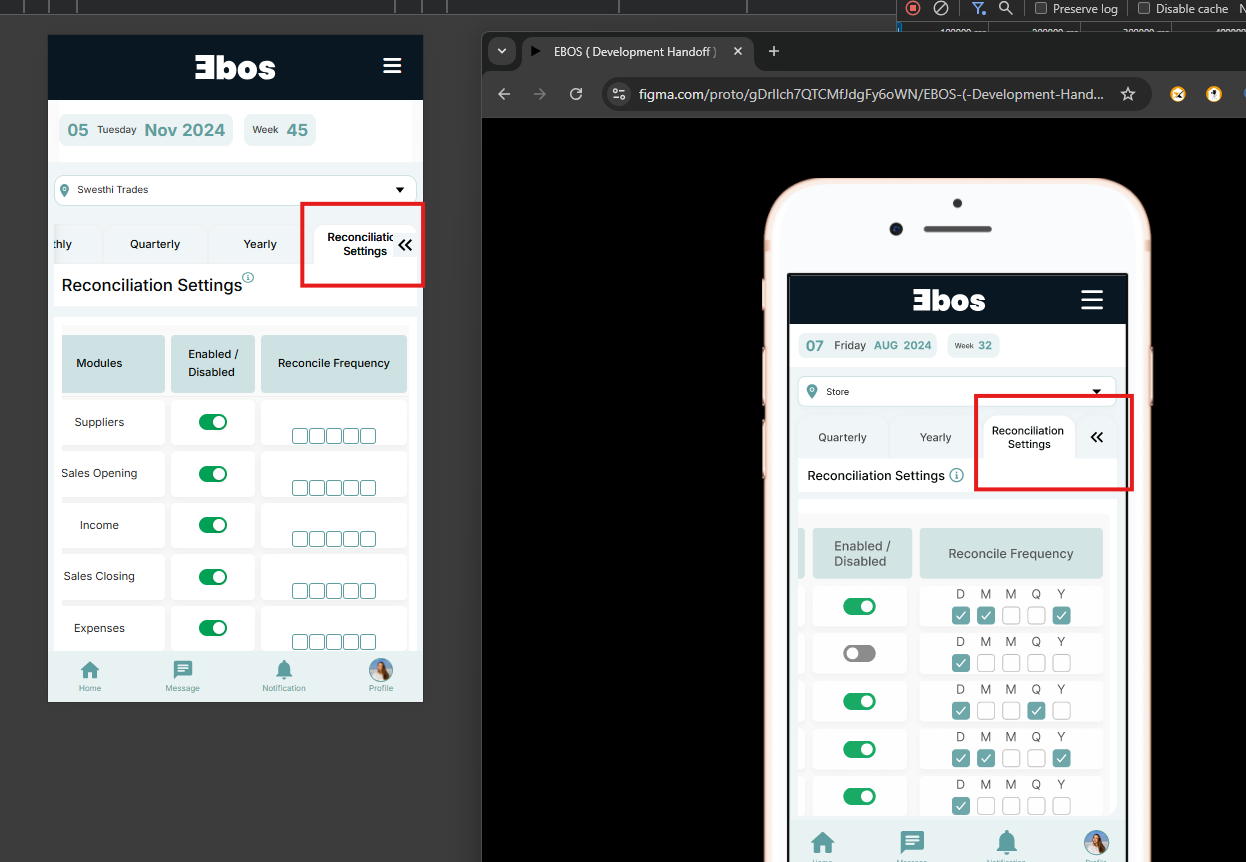Click the bell icon in the Figma prototype nav bar
The image size is (1246, 862).
(1007, 843)
